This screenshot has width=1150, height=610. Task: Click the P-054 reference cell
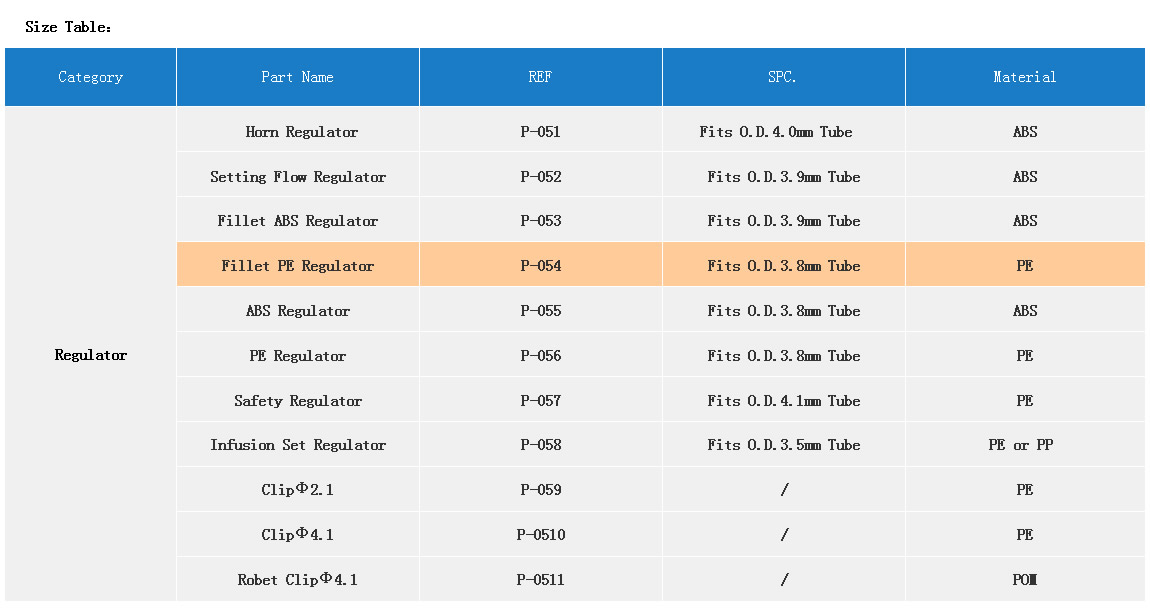click(x=541, y=266)
